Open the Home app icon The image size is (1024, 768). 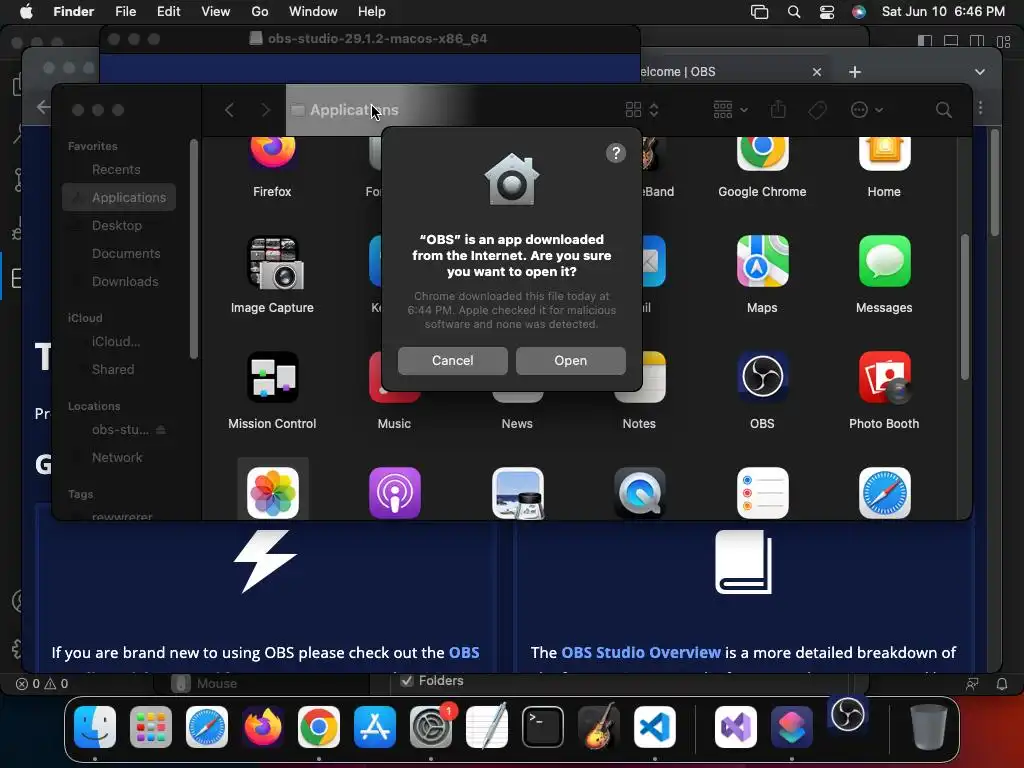pos(884,153)
